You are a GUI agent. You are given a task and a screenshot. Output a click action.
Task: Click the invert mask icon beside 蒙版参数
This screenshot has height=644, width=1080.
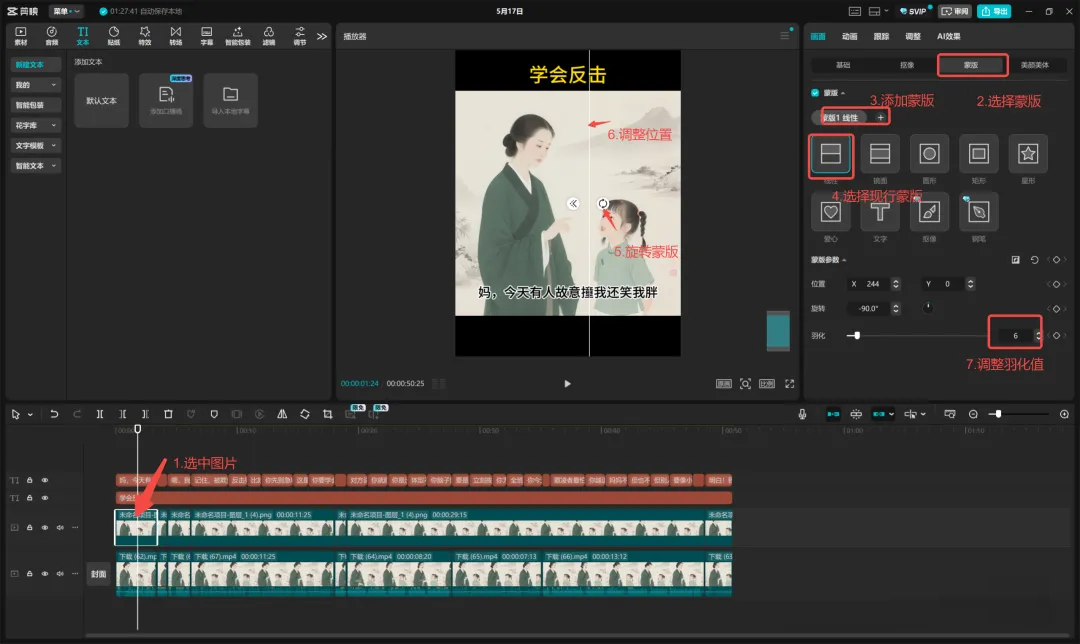tap(1015, 260)
